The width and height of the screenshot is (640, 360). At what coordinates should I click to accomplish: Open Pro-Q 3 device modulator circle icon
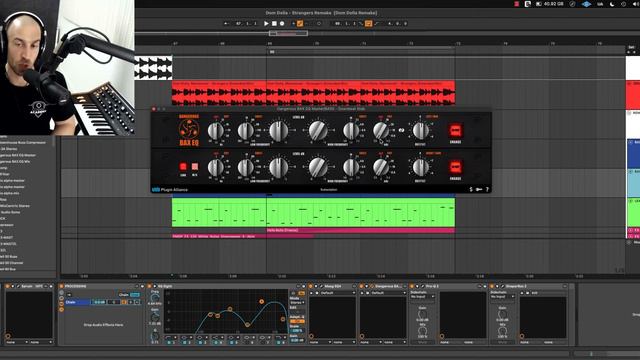coord(442,336)
